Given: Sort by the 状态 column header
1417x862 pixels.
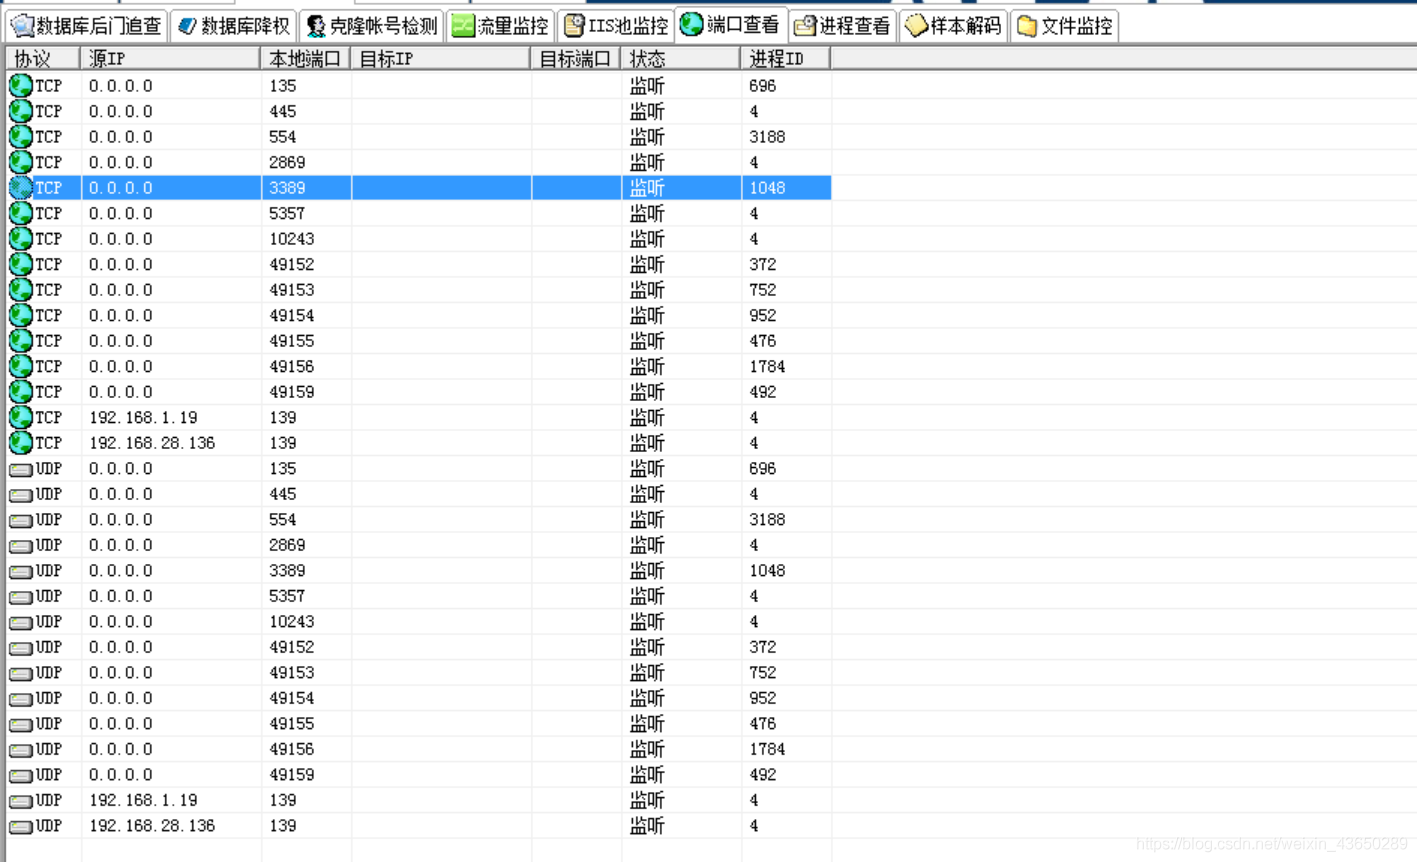Looking at the screenshot, I should pyautogui.click(x=681, y=59).
